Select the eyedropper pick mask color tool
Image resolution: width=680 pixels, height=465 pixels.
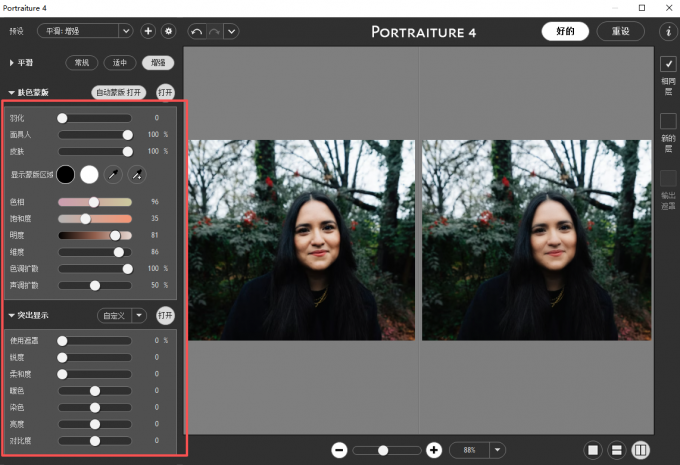tap(113, 175)
